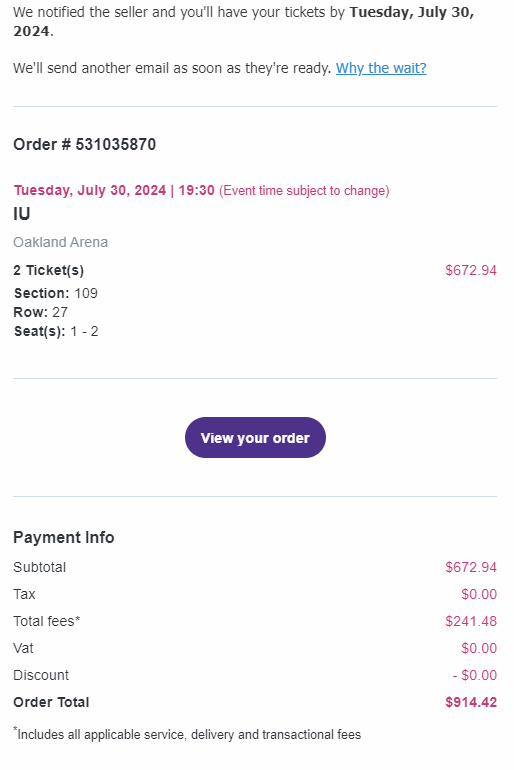Screen dimensions: 526x770
Task: Click the Payment Info heading
Action: (64, 537)
